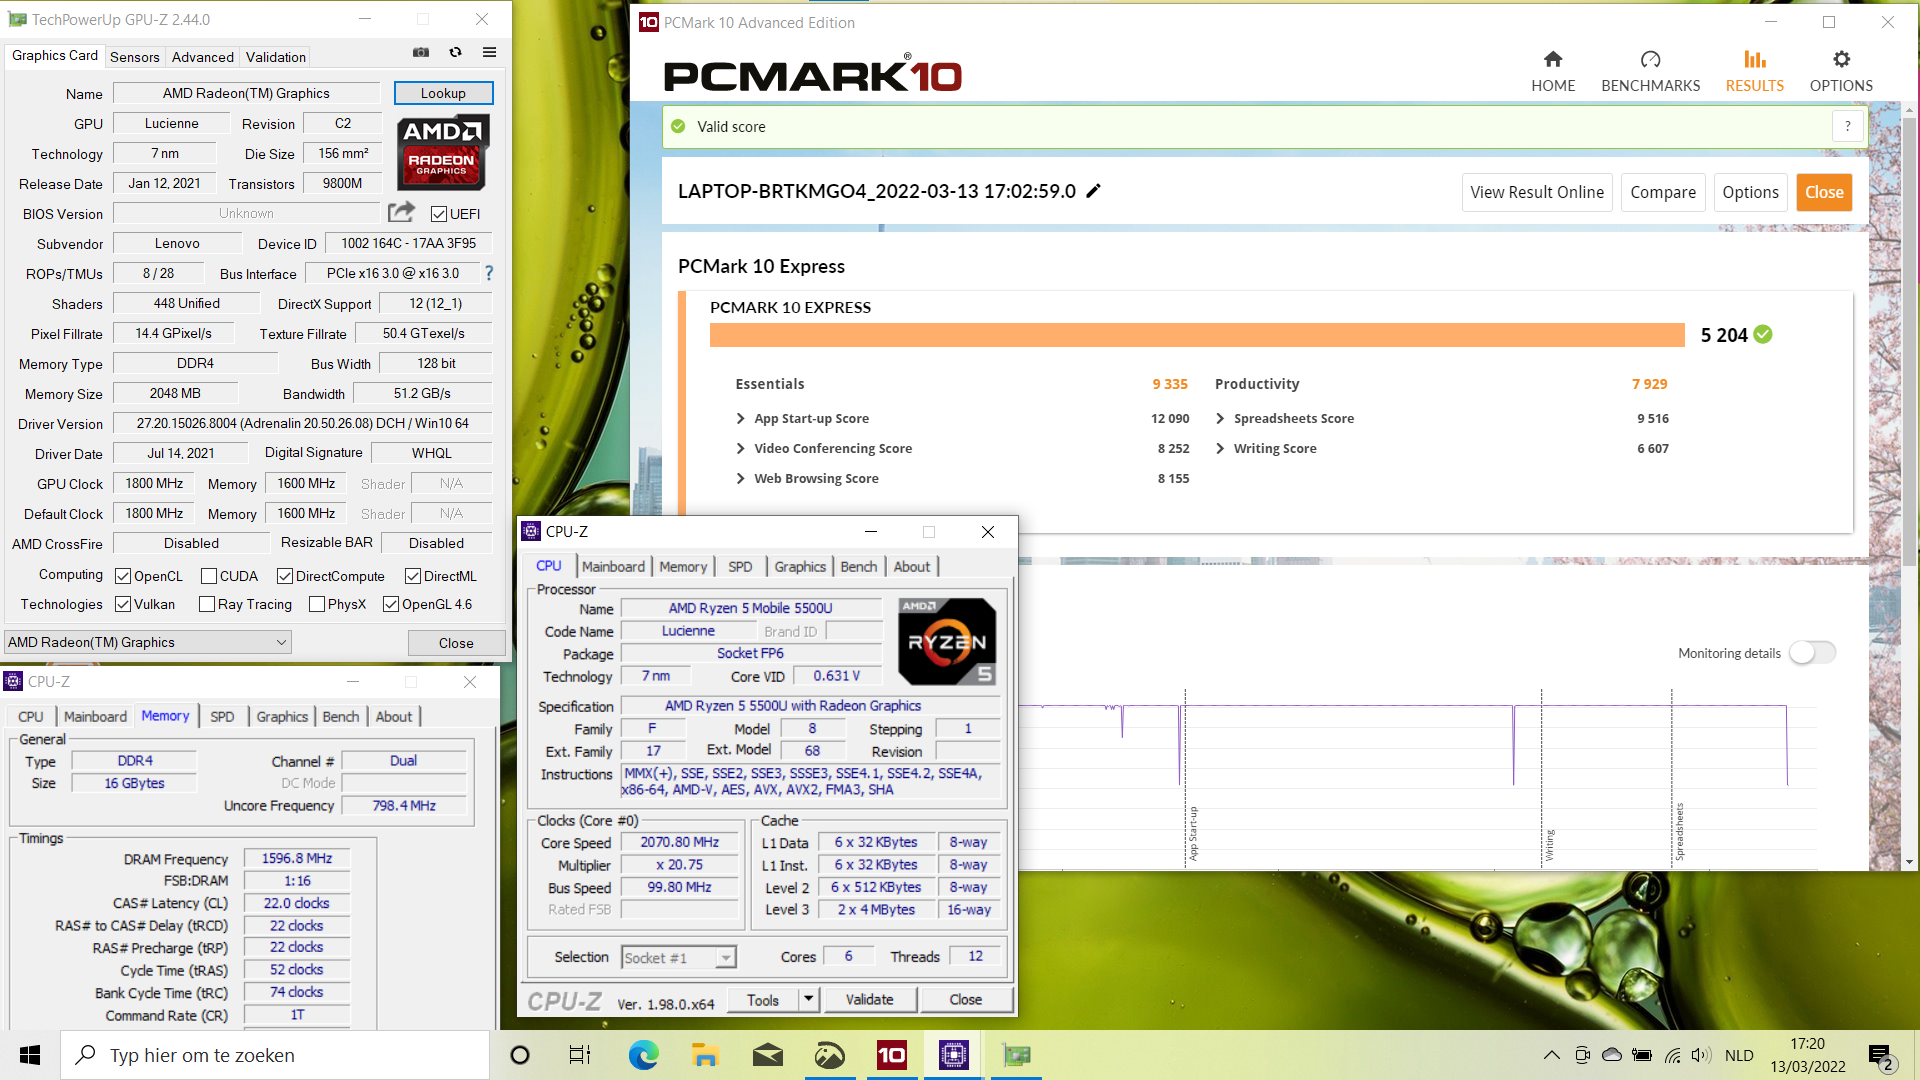The width and height of the screenshot is (1920, 1080).
Task: Open CPU-Z Tools dropdown arrow
Action: click(x=808, y=999)
